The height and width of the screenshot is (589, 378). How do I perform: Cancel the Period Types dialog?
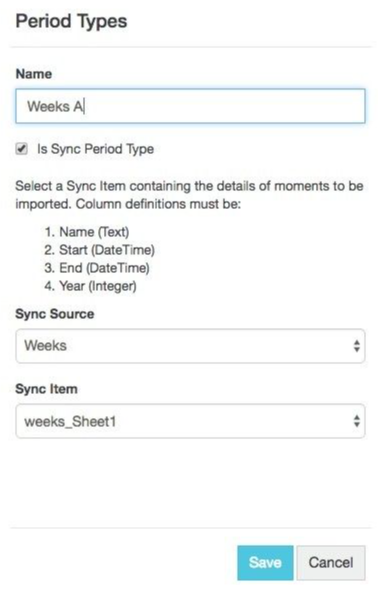[x=331, y=563]
